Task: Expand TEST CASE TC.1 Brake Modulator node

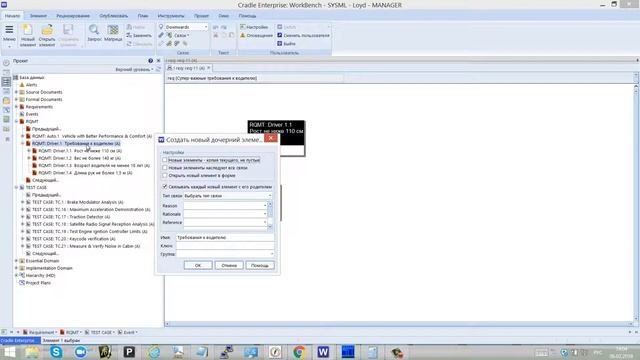Action: point(23,202)
